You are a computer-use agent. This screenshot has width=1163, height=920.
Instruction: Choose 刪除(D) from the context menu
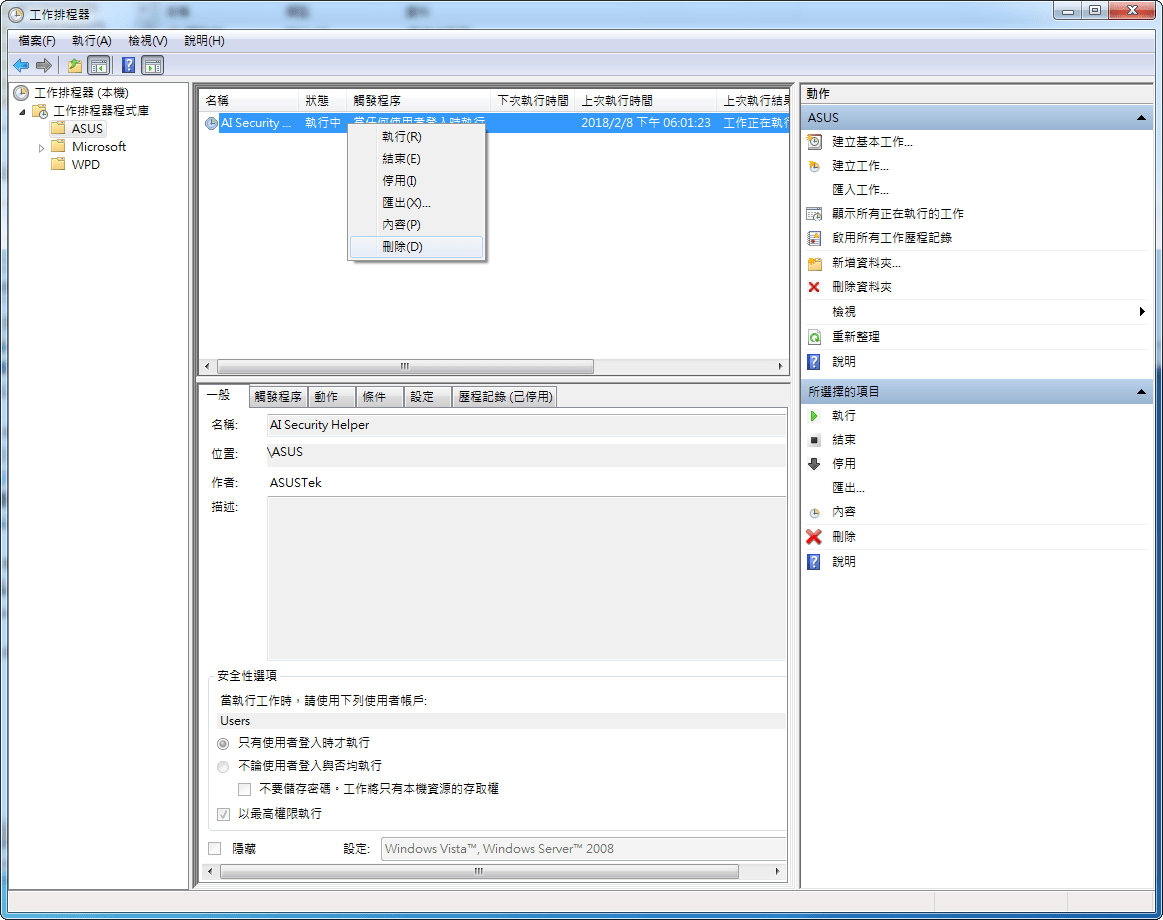click(x=402, y=247)
